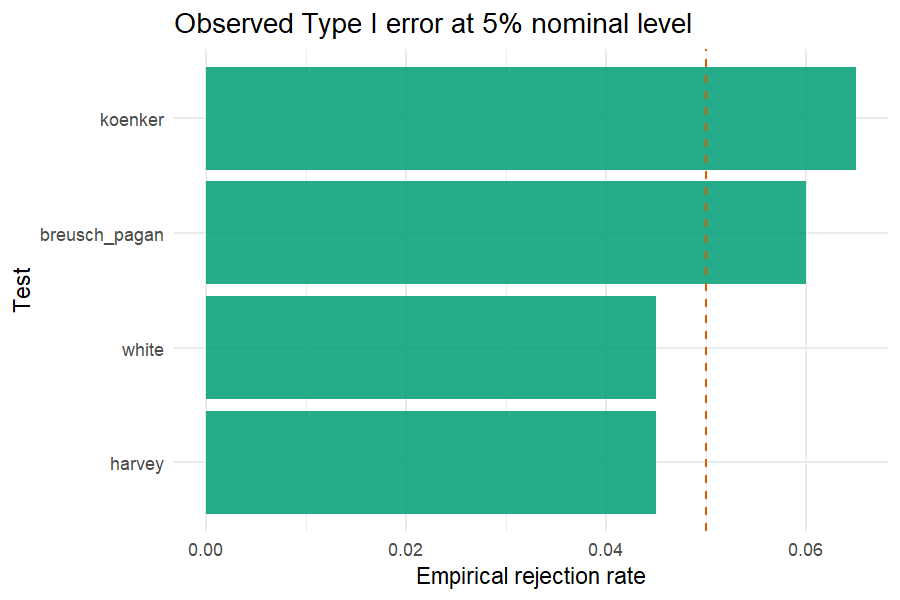Click the 0.02 x-axis tick label
The image size is (900, 600).
[405, 550]
